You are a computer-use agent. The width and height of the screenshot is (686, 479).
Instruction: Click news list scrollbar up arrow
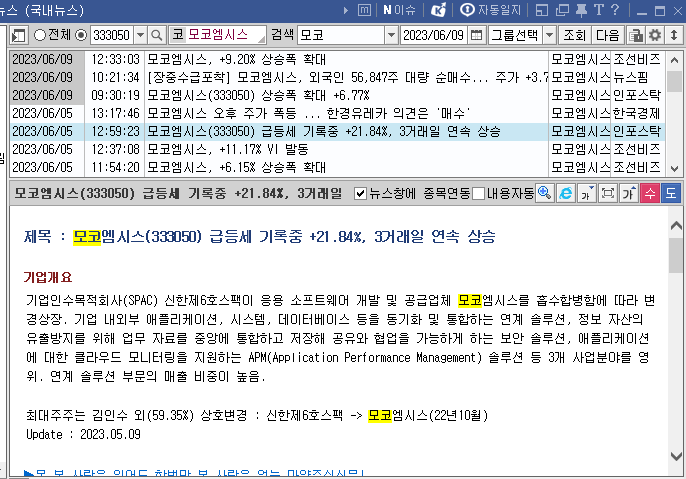coord(674,60)
